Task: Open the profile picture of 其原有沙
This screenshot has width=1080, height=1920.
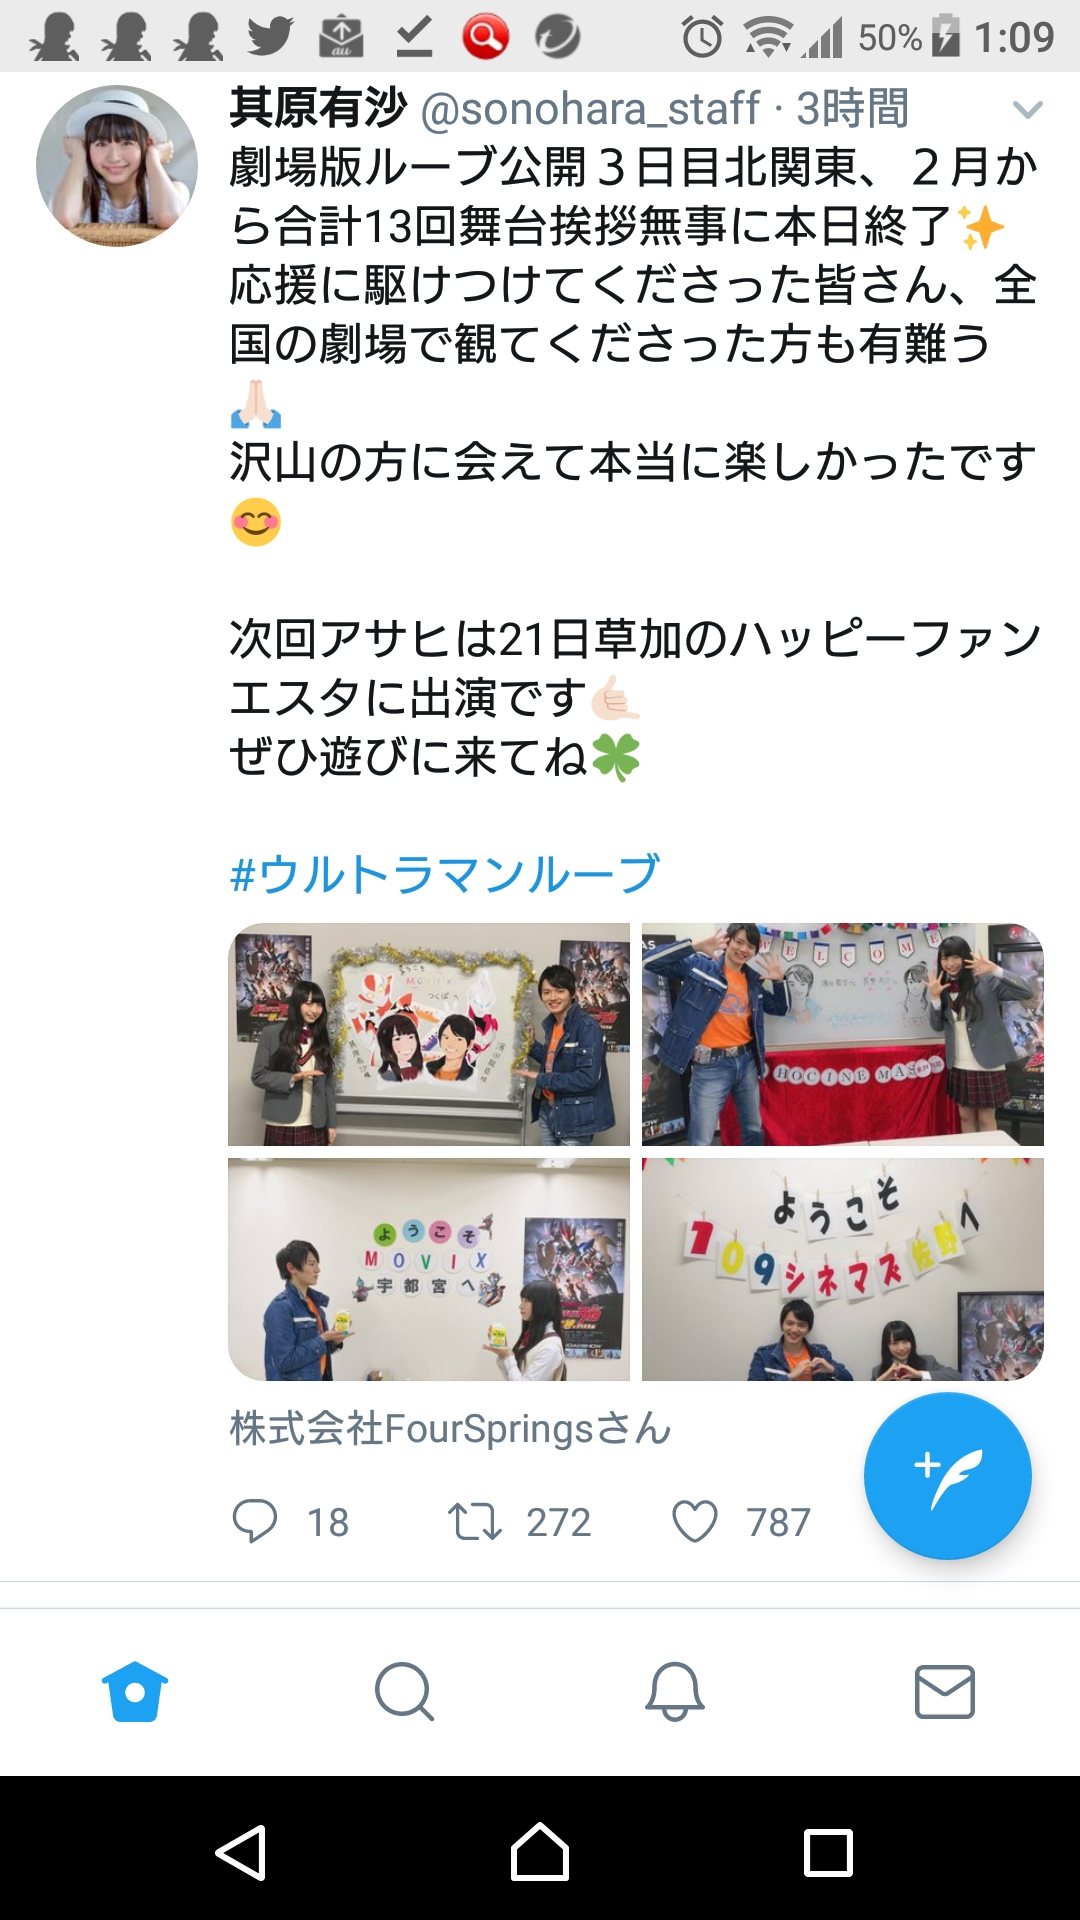Action: [x=116, y=166]
